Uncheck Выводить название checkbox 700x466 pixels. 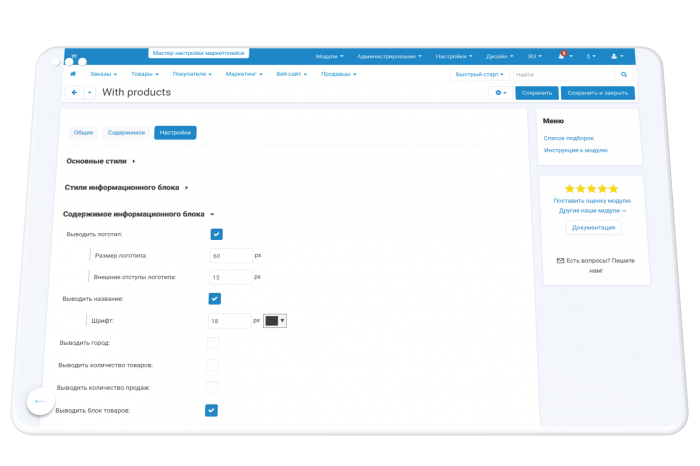(215, 299)
